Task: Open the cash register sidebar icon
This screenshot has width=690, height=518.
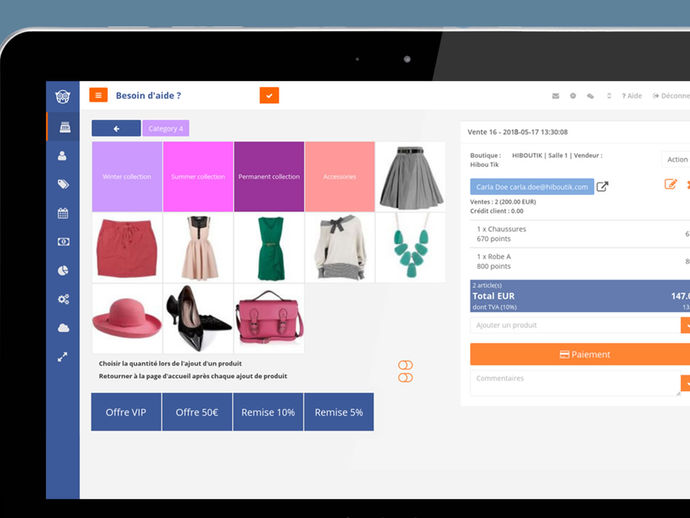Action: pos(65,128)
